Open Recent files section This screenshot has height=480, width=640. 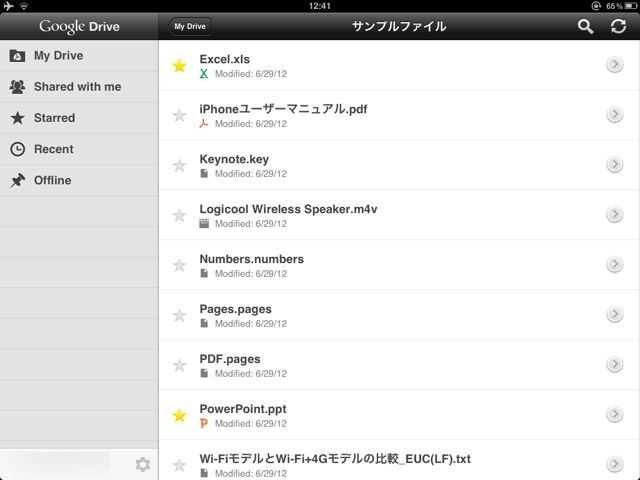point(79,149)
